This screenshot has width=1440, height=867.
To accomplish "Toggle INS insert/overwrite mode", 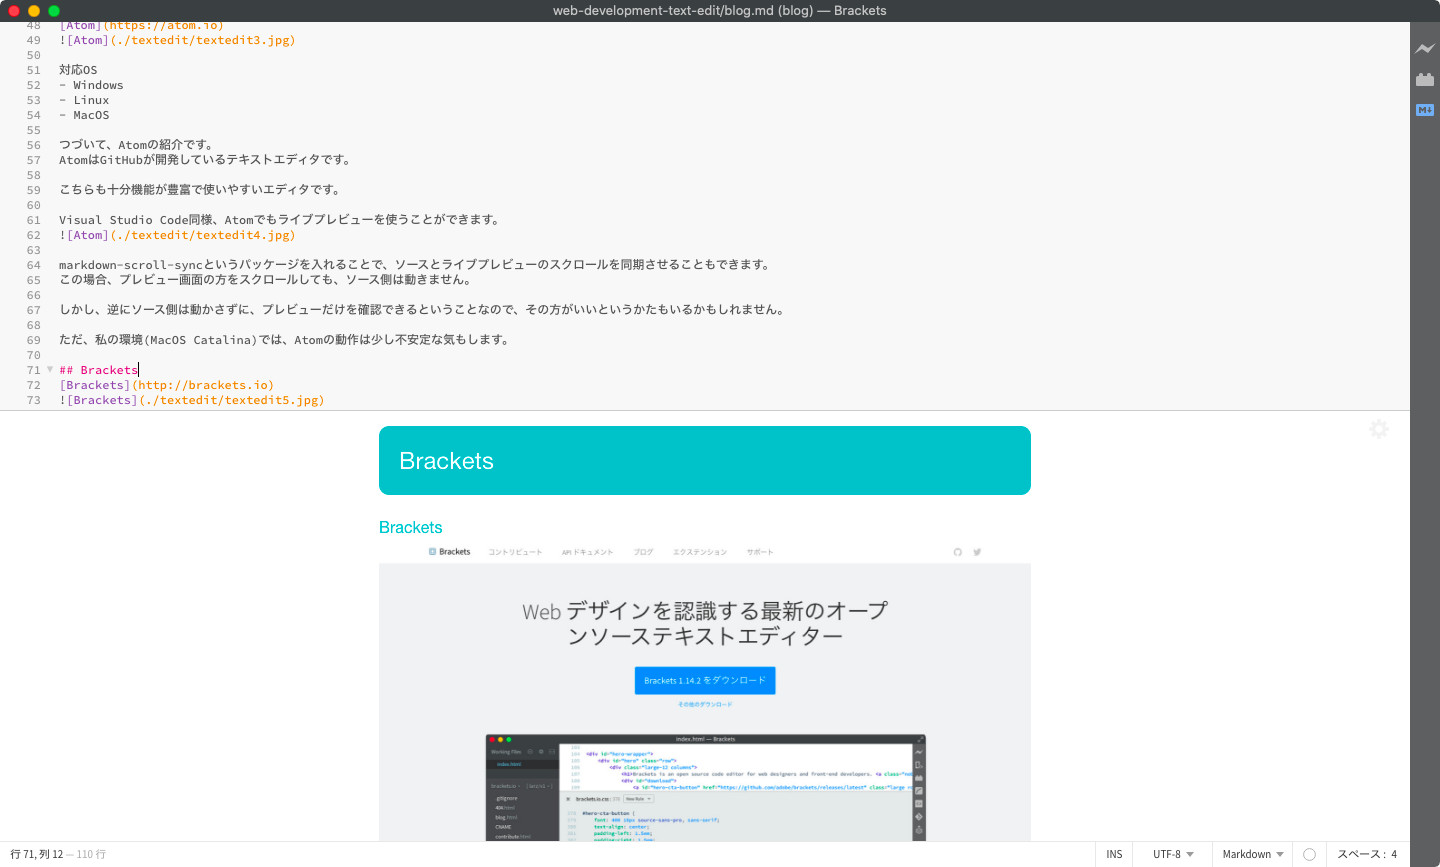I will click(x=1114, y=854).
